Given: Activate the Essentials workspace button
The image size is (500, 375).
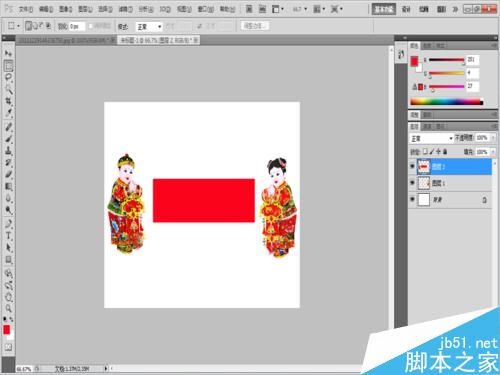Looking at the screenshot, I should coord(384,9).
